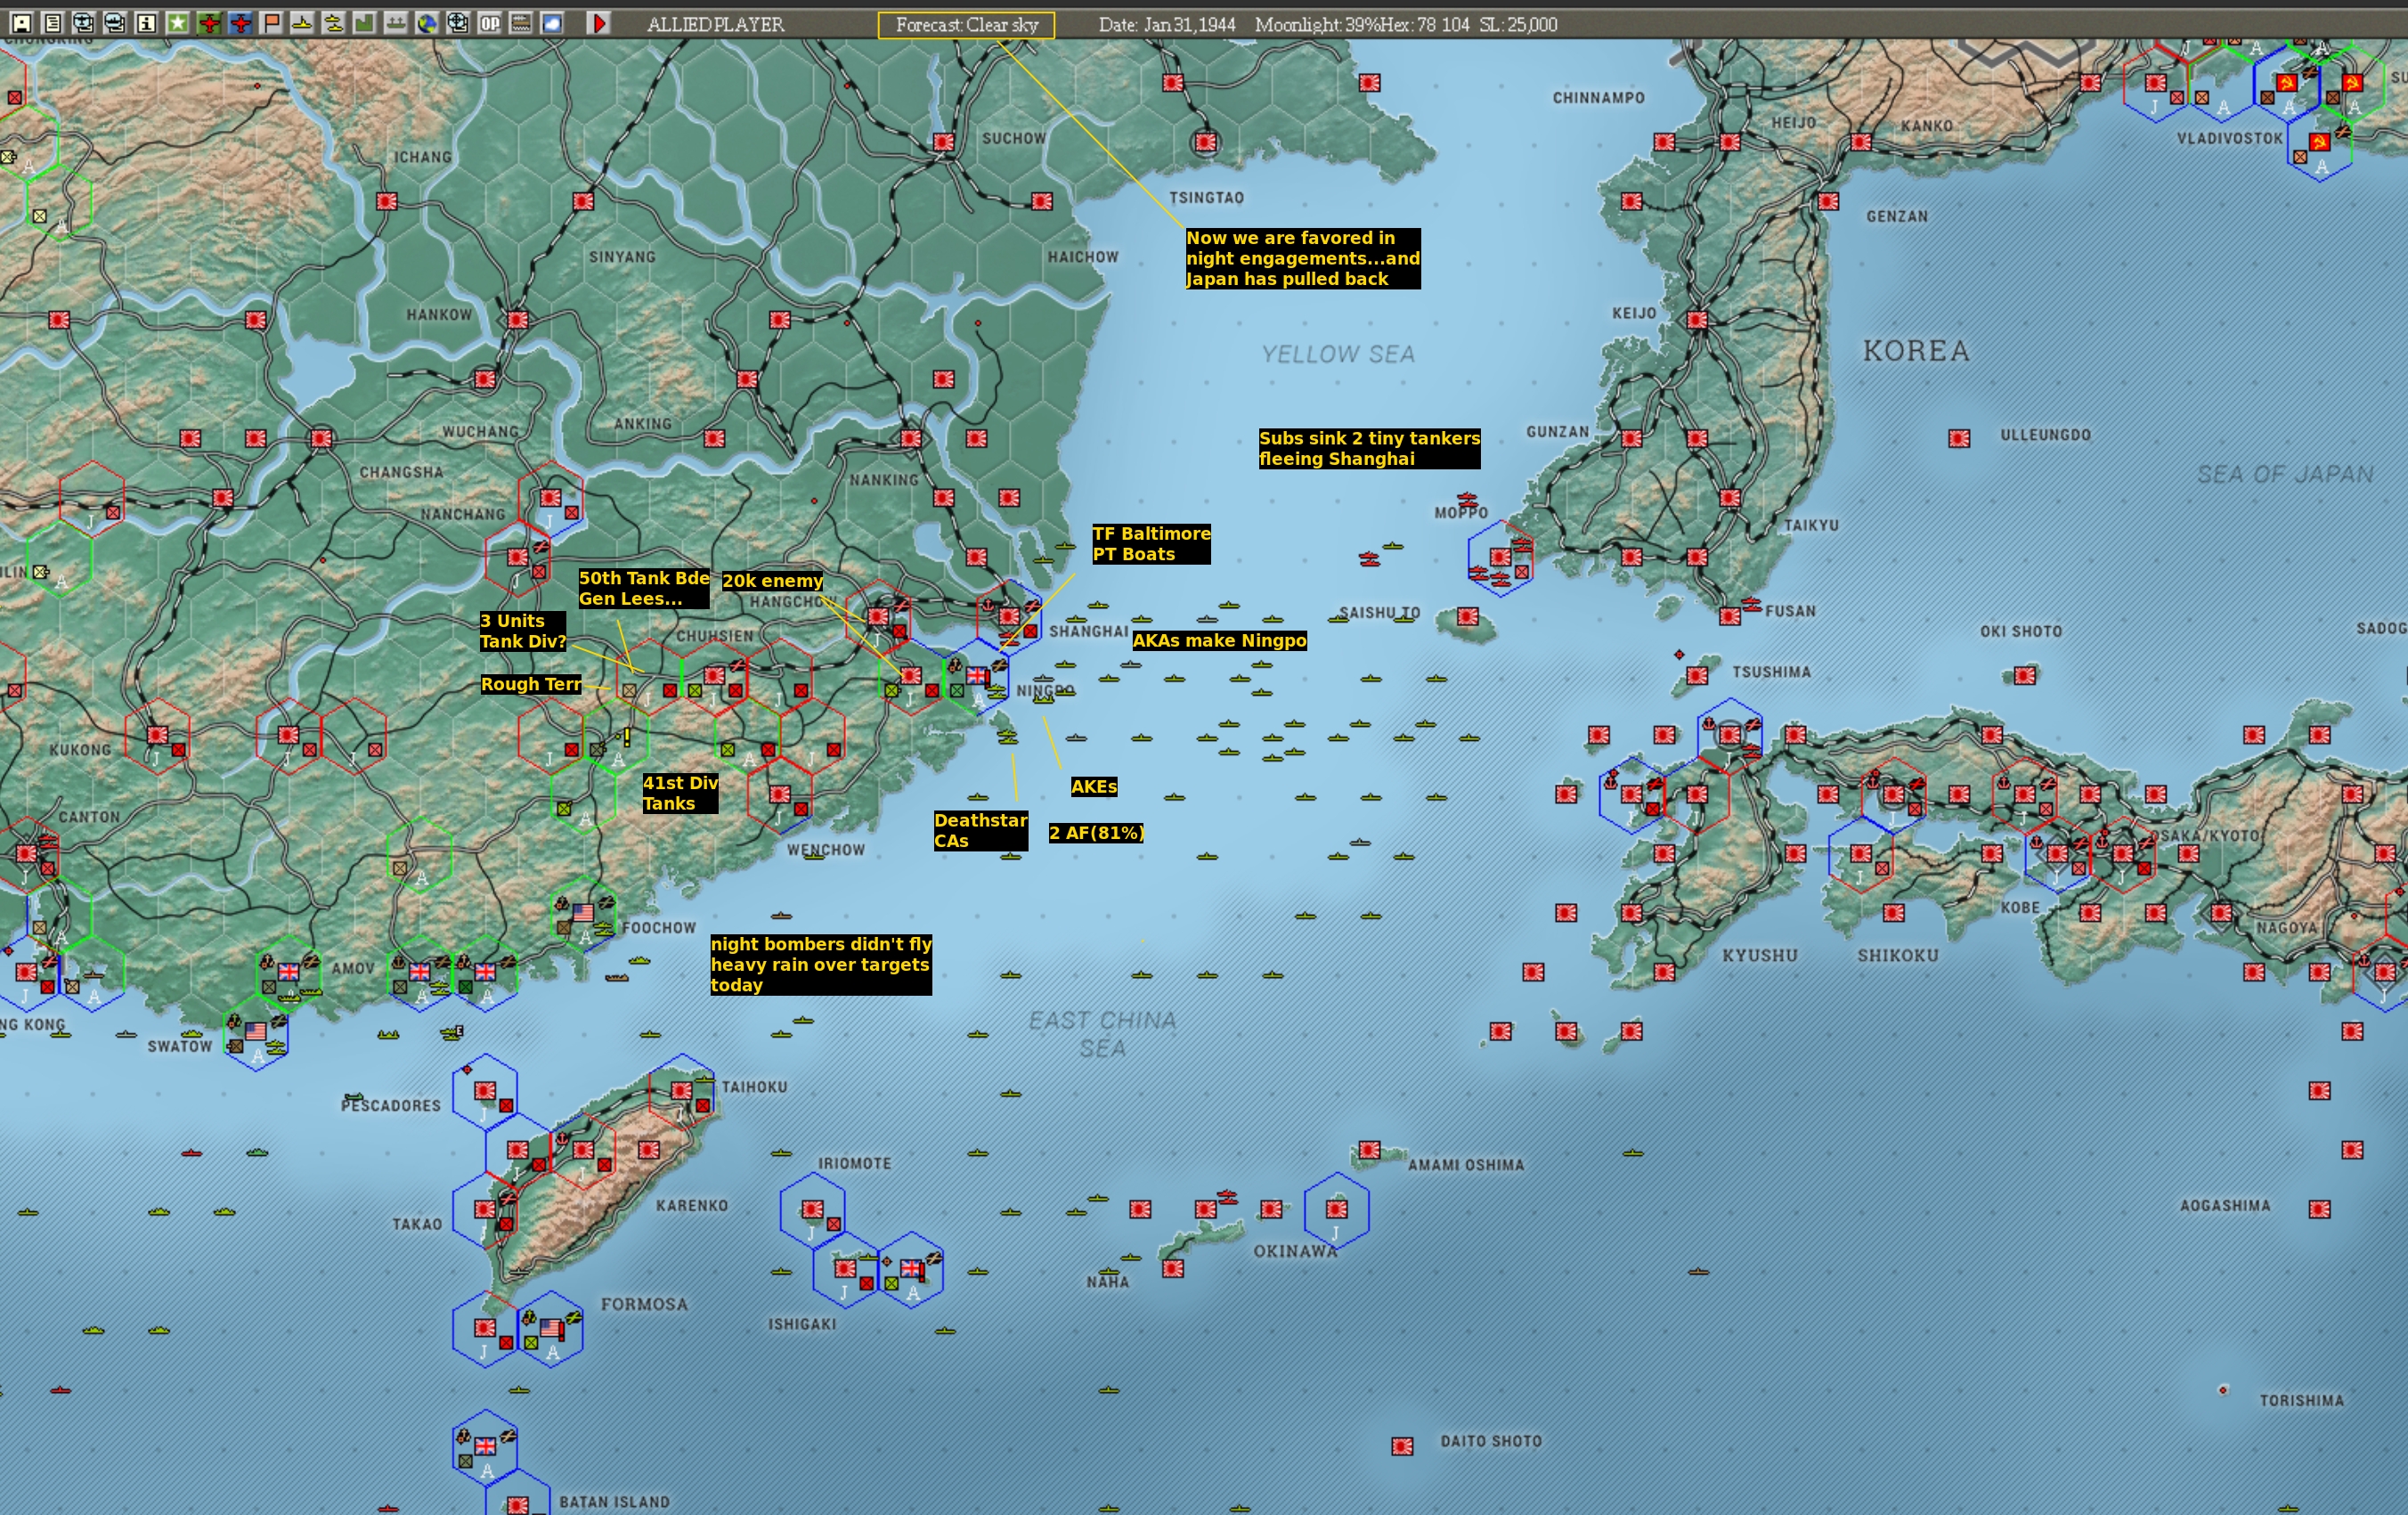
Task: Open the OP operations toolbar button
Action: (489, 23)
